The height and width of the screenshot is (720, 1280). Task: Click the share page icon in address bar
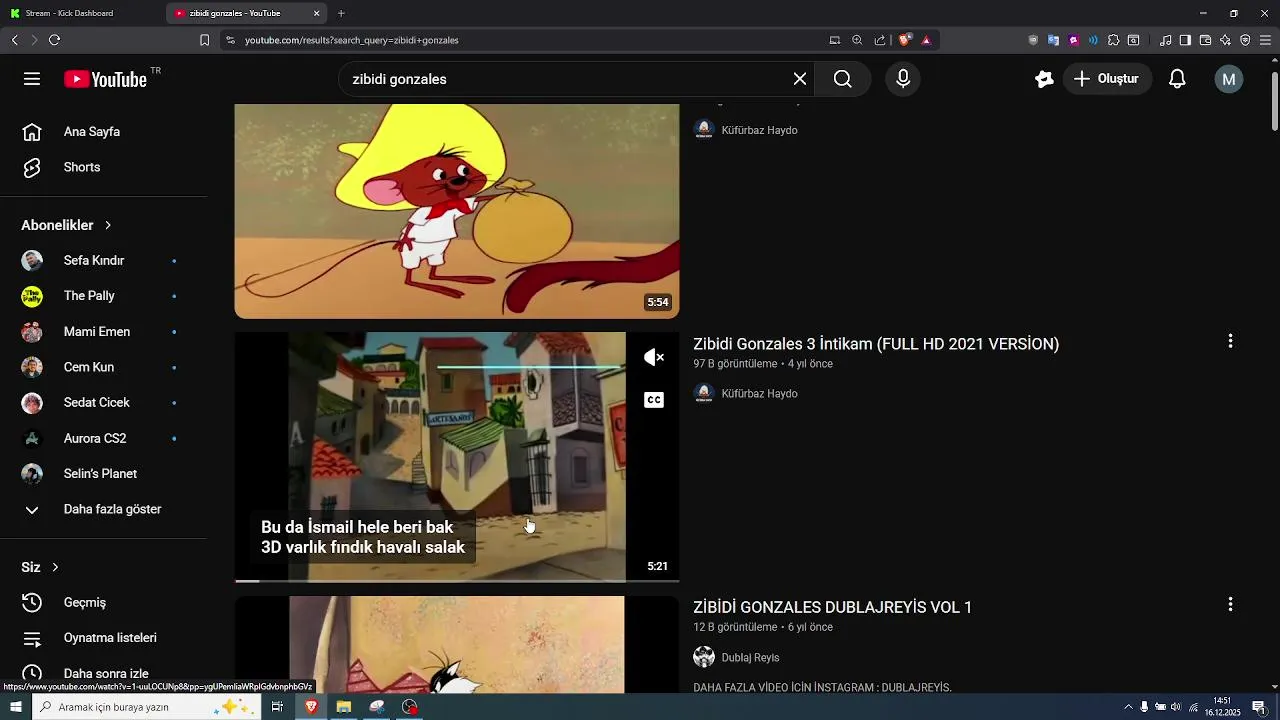880,40
